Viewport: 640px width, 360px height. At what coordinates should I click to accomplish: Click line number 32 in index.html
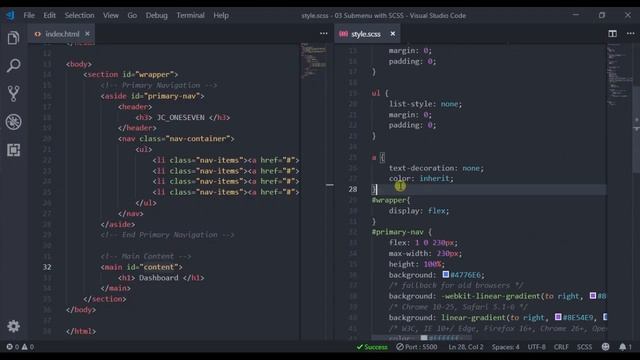pos(47,267)
